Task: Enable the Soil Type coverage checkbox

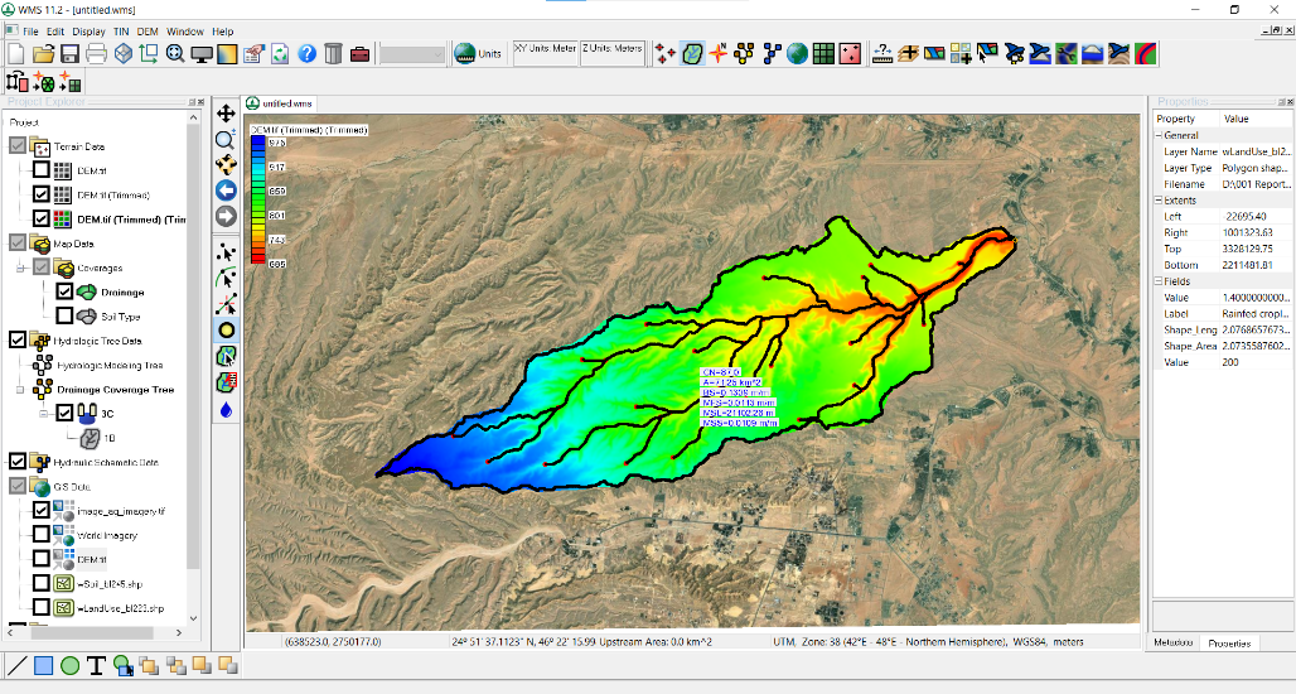Action: (65, 316)
